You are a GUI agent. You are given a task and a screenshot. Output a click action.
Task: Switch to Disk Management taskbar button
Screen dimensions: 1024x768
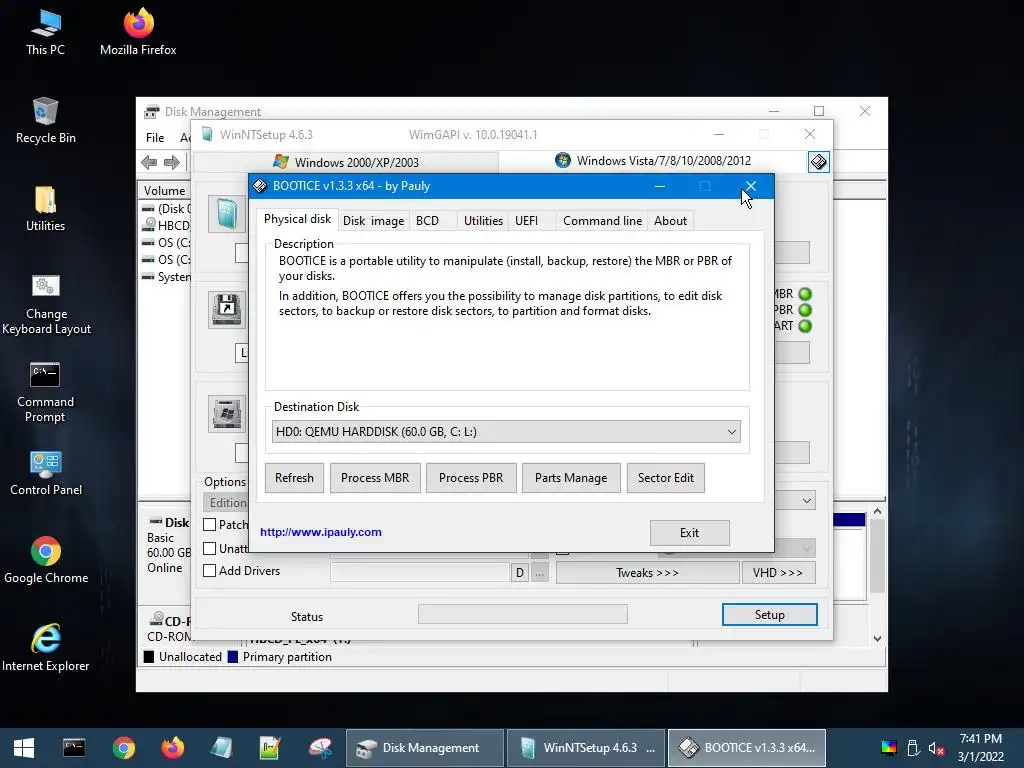pyautogui.click(x=425, y=748)
